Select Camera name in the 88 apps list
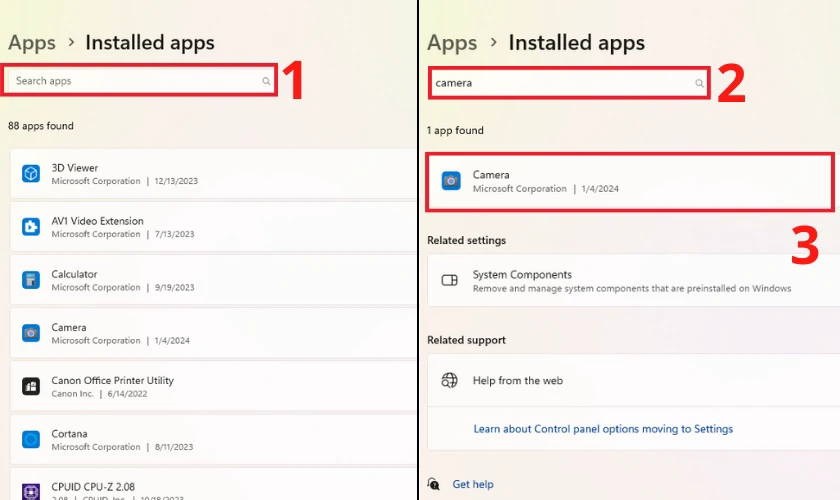This screenshot has height=500, width=840. click(69, 327)
